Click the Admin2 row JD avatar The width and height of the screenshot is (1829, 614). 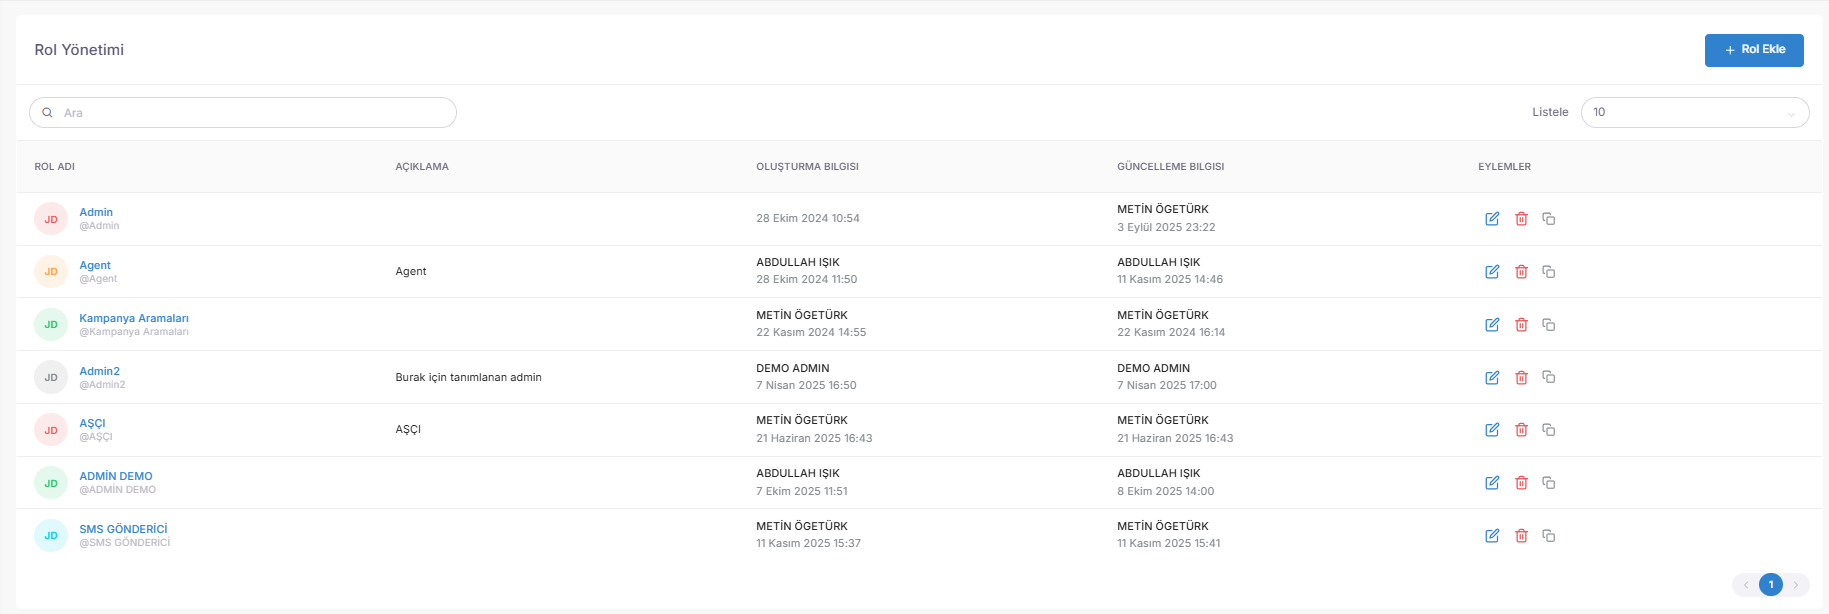(x=51, y=377)
